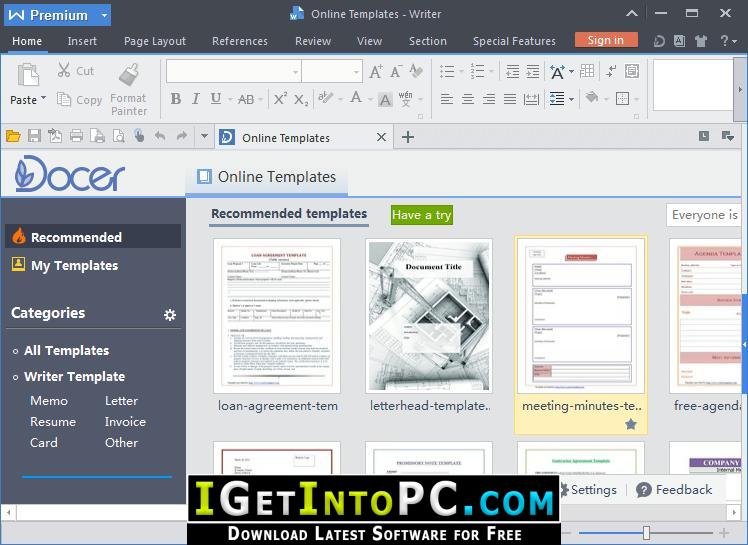This screenshot has width=748, height=545.
Task: Toggle superscript X² formatting
Action: coord(280,98)
